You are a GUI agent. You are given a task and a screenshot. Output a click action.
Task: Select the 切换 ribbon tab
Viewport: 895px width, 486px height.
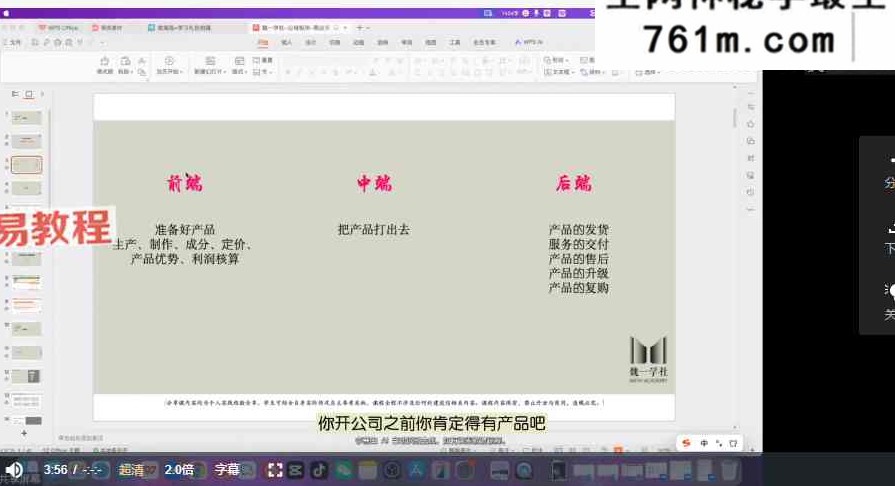(x=334, y=42)
